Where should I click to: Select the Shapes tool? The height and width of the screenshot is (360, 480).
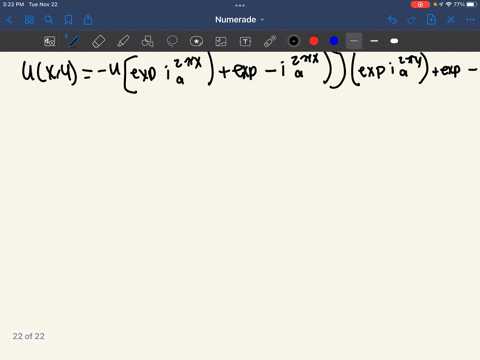[147, 41]
